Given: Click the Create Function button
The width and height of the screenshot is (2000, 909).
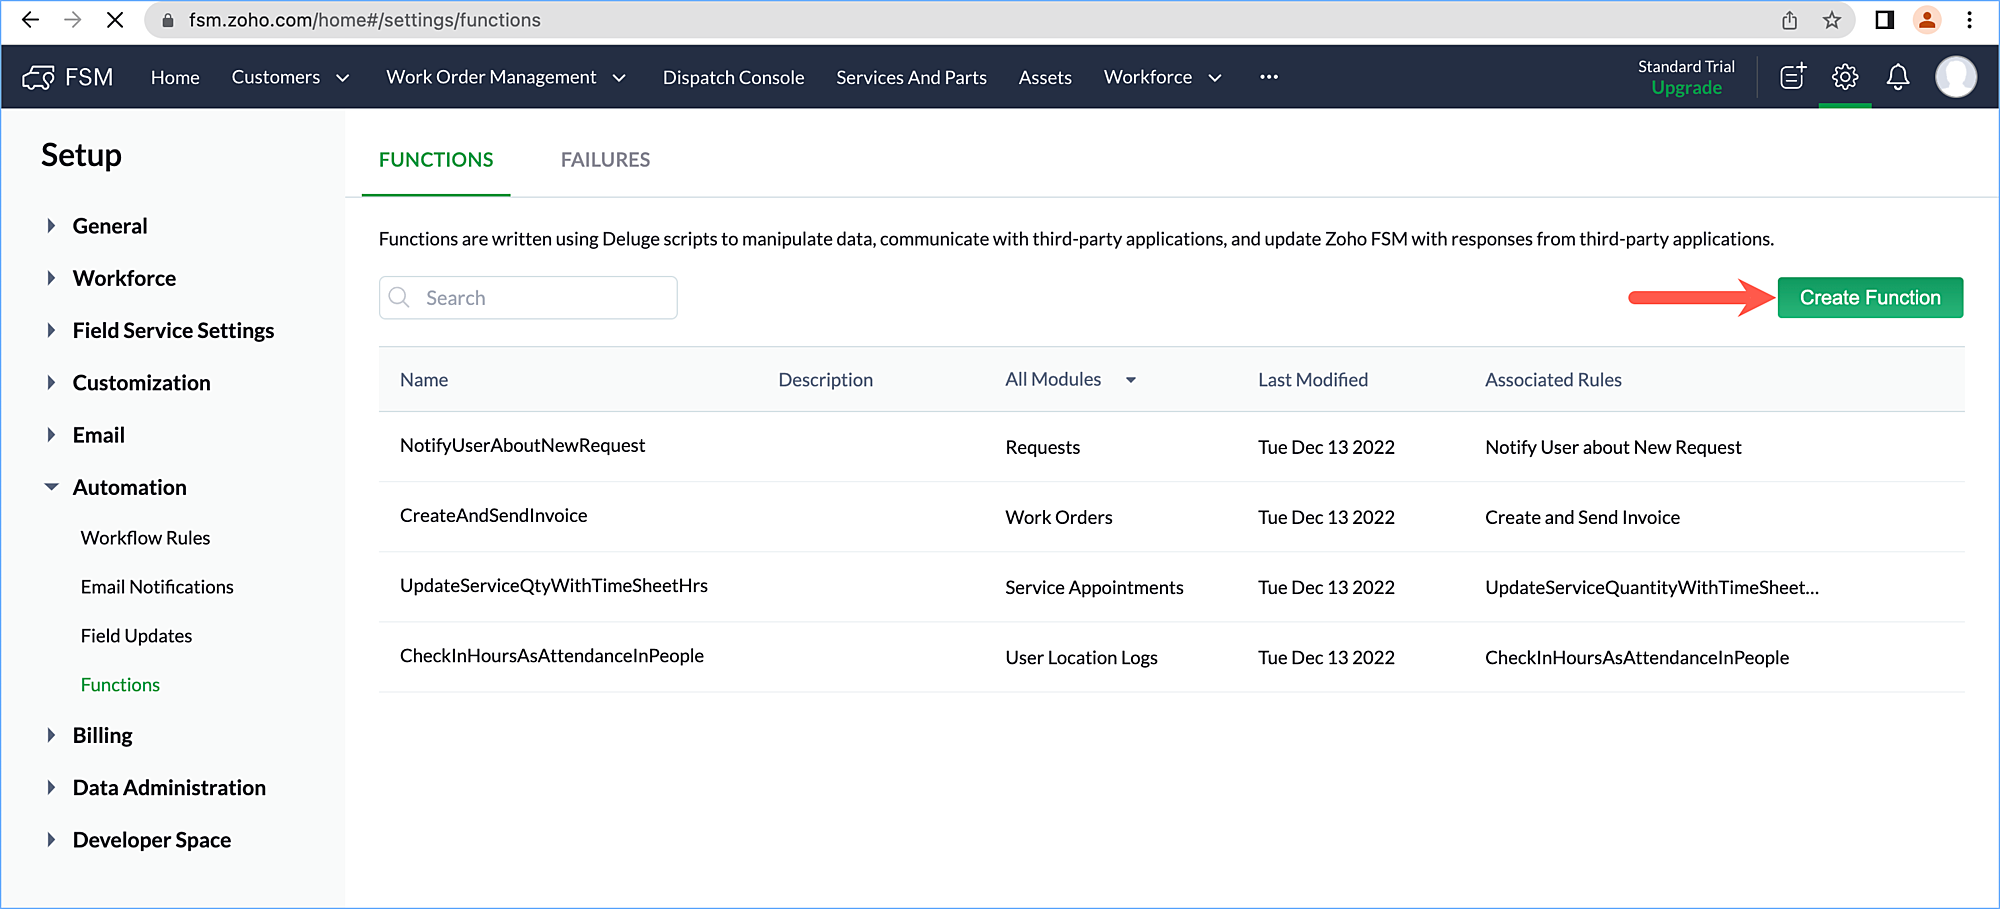Looking at the screenshot, I should click(x=1869, y=298).
